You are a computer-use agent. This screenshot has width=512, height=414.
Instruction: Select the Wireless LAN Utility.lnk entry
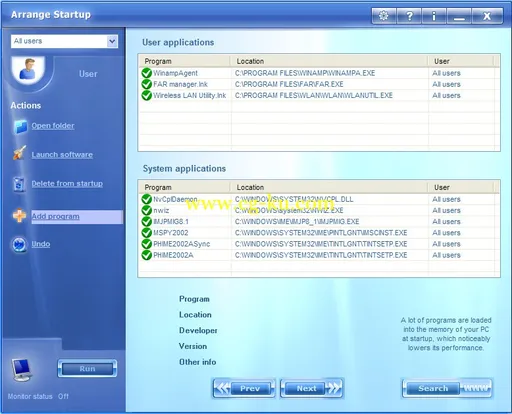pos(189,95)
